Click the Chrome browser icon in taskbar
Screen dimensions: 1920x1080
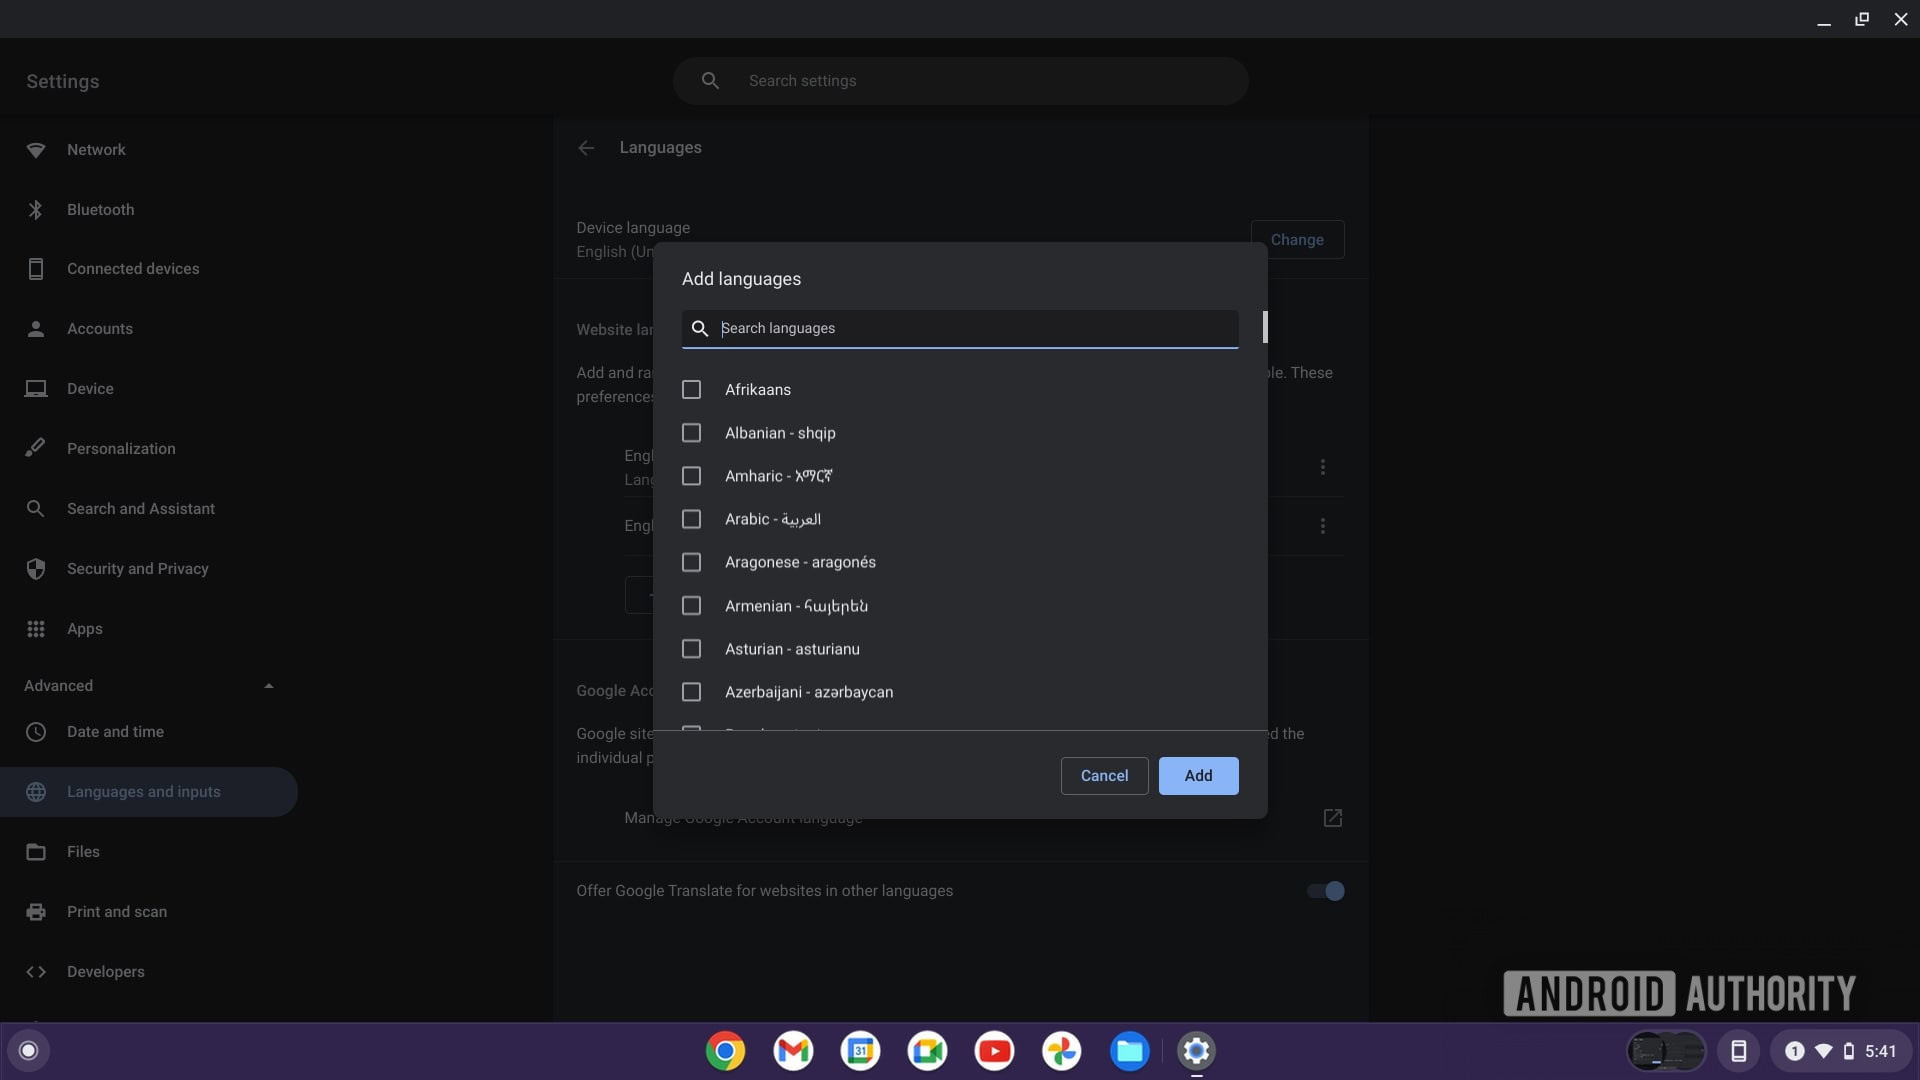[x=725, y=1050]
